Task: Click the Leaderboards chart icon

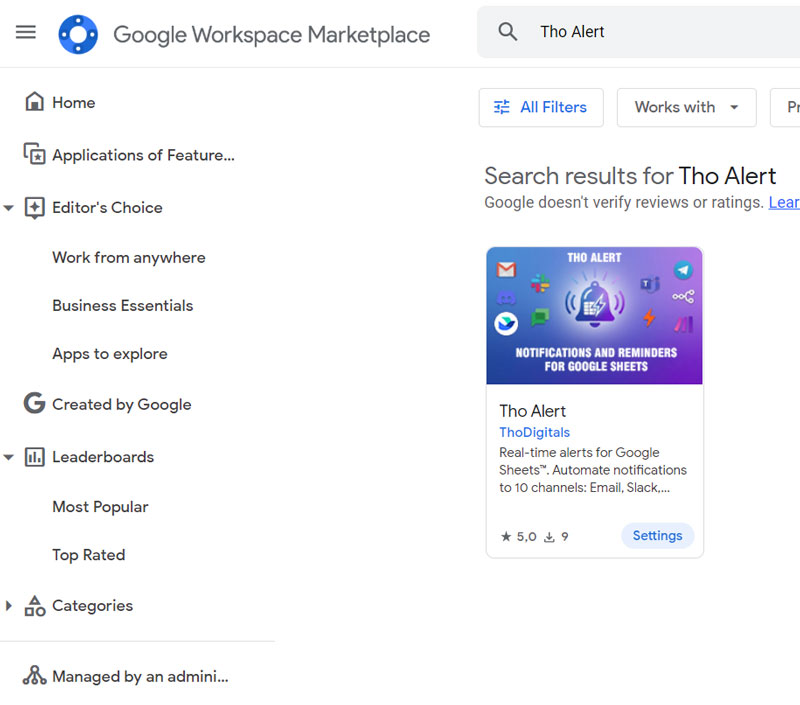Action: (x=34, y=456)
